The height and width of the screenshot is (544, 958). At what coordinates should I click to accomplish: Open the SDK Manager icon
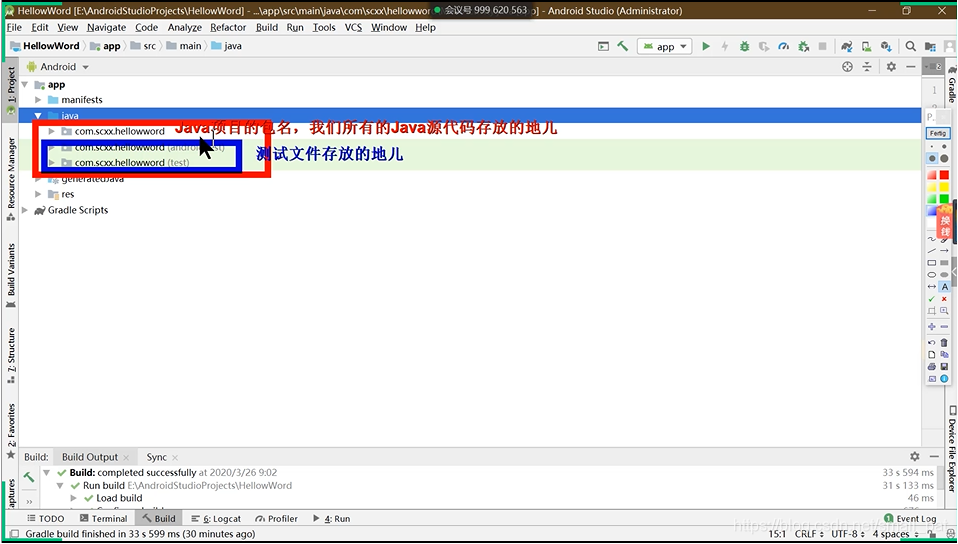tap(886, 46)
